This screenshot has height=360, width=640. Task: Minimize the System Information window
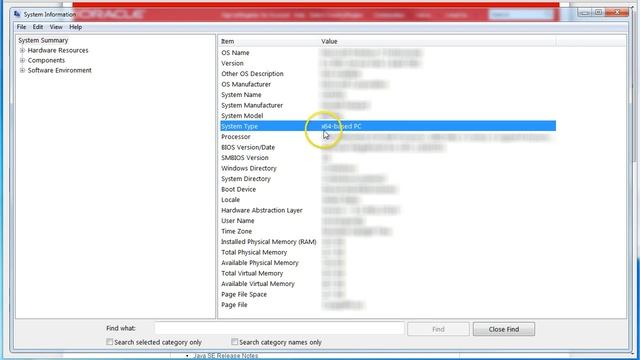(x=585, y=13)
